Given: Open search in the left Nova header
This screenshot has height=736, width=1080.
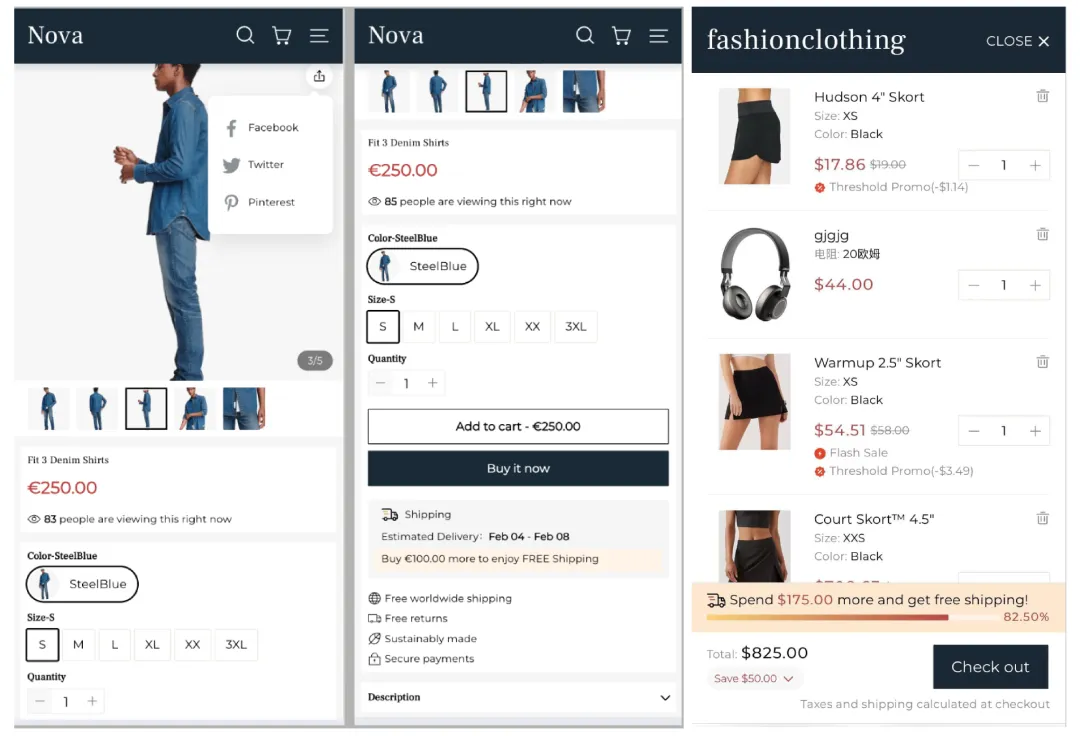Looking at the screenshot, I should click(245, 35).
